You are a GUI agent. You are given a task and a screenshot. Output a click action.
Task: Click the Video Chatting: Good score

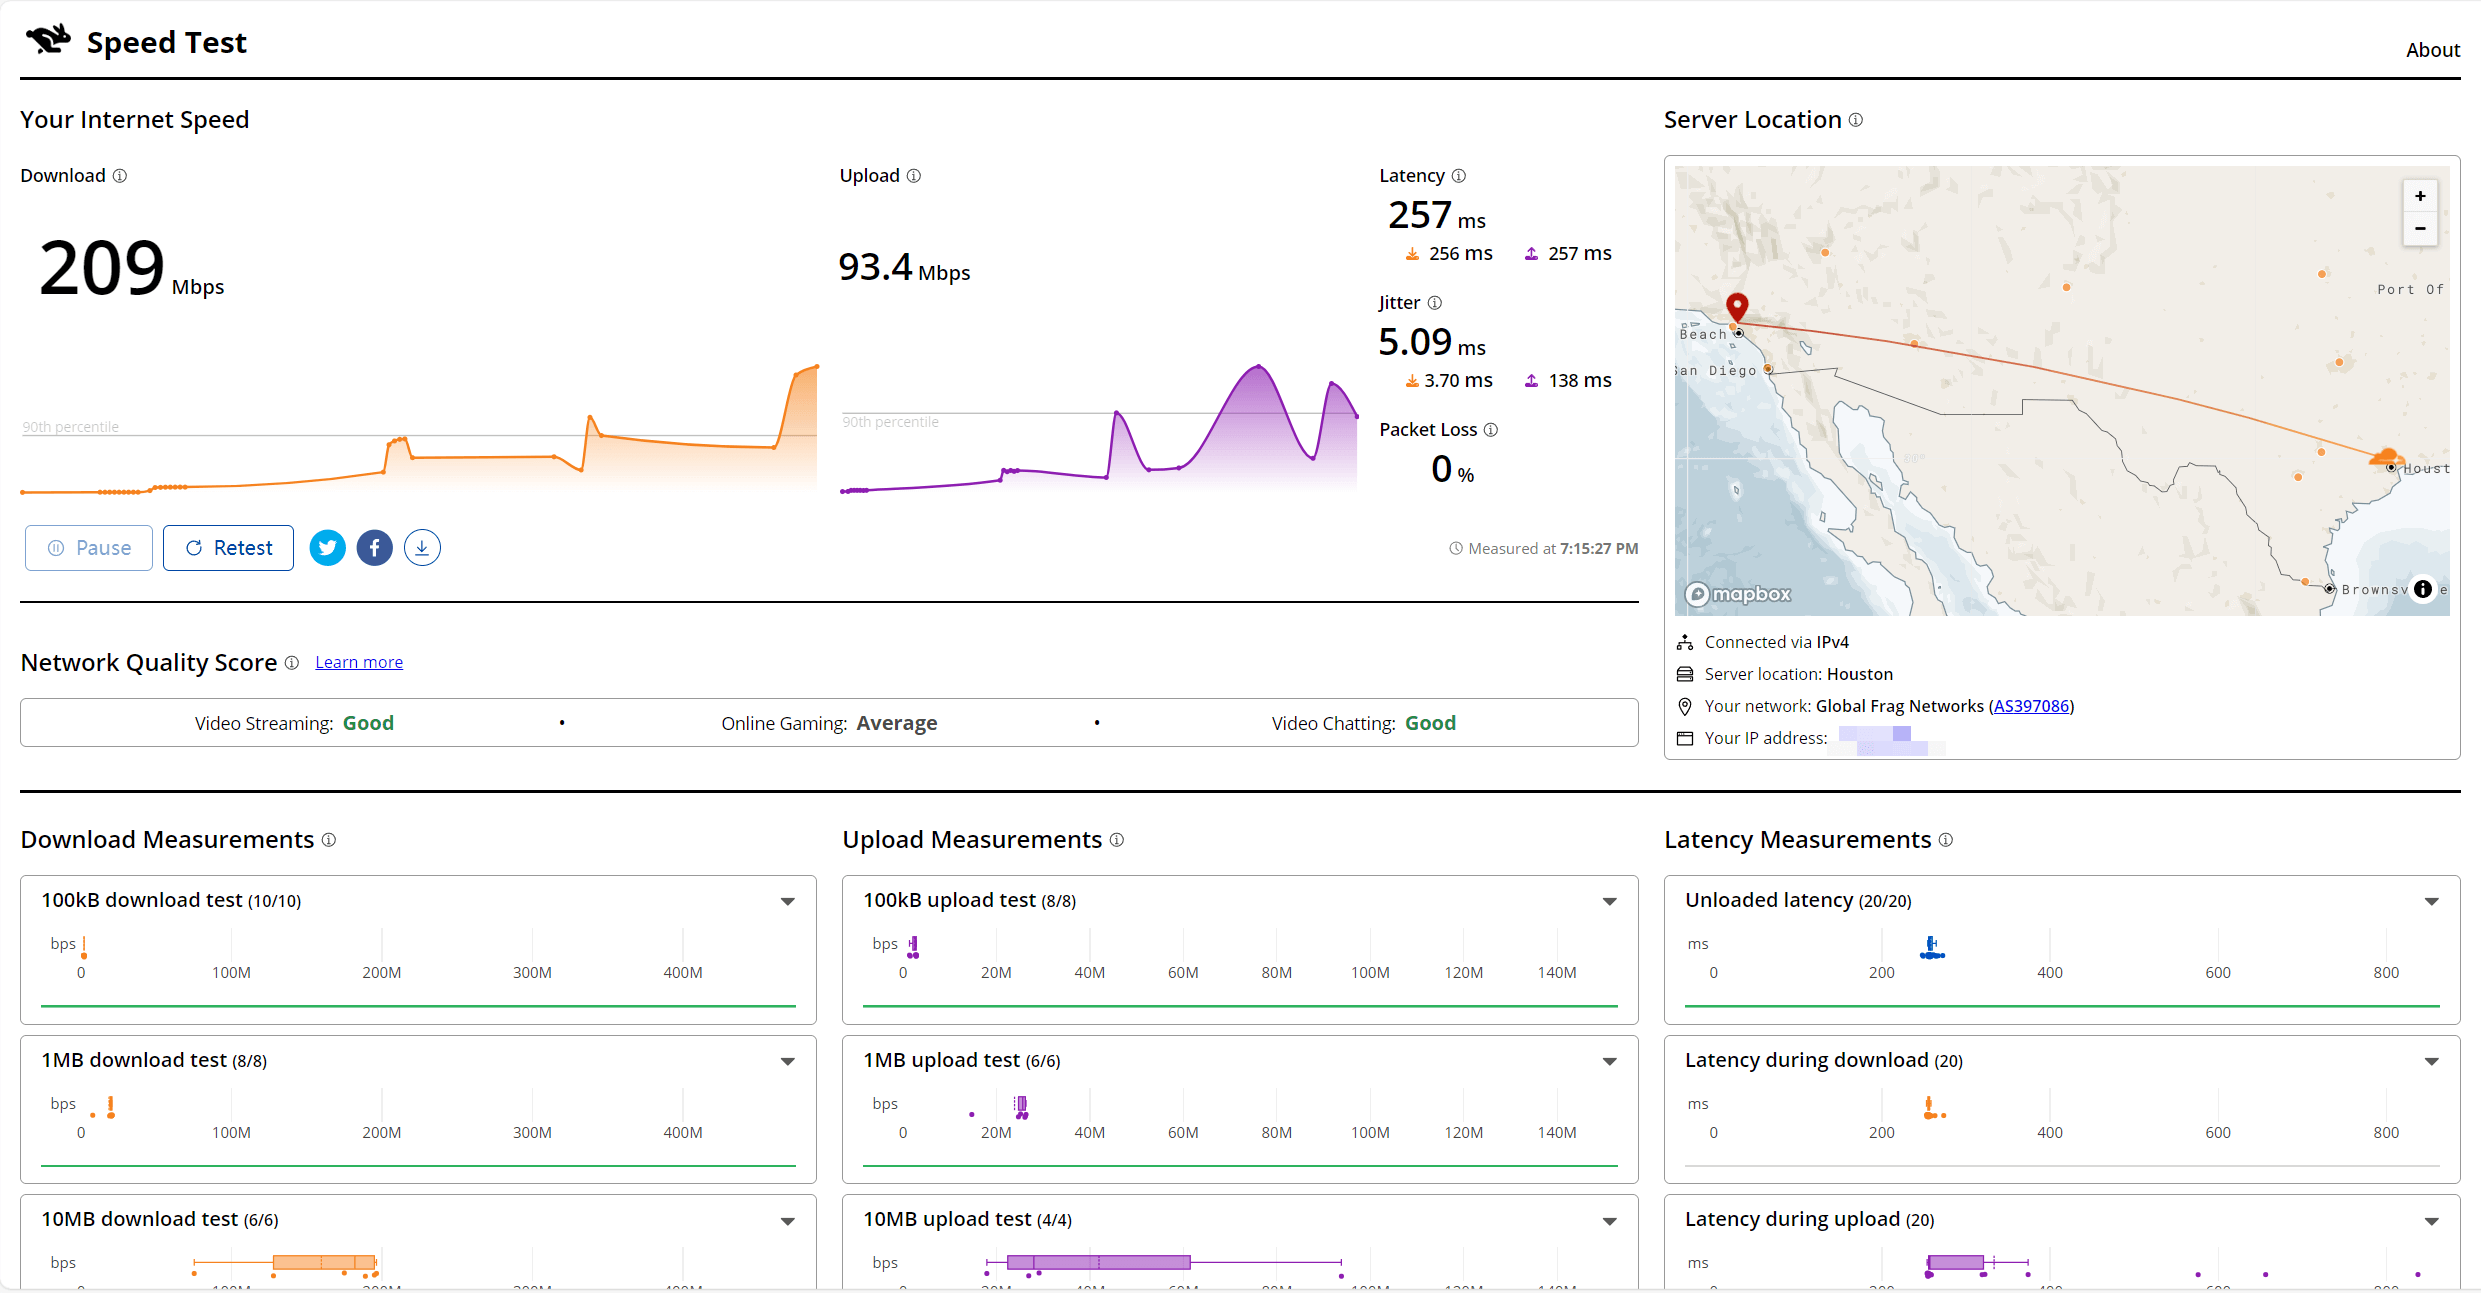[x=1364, y=723]
